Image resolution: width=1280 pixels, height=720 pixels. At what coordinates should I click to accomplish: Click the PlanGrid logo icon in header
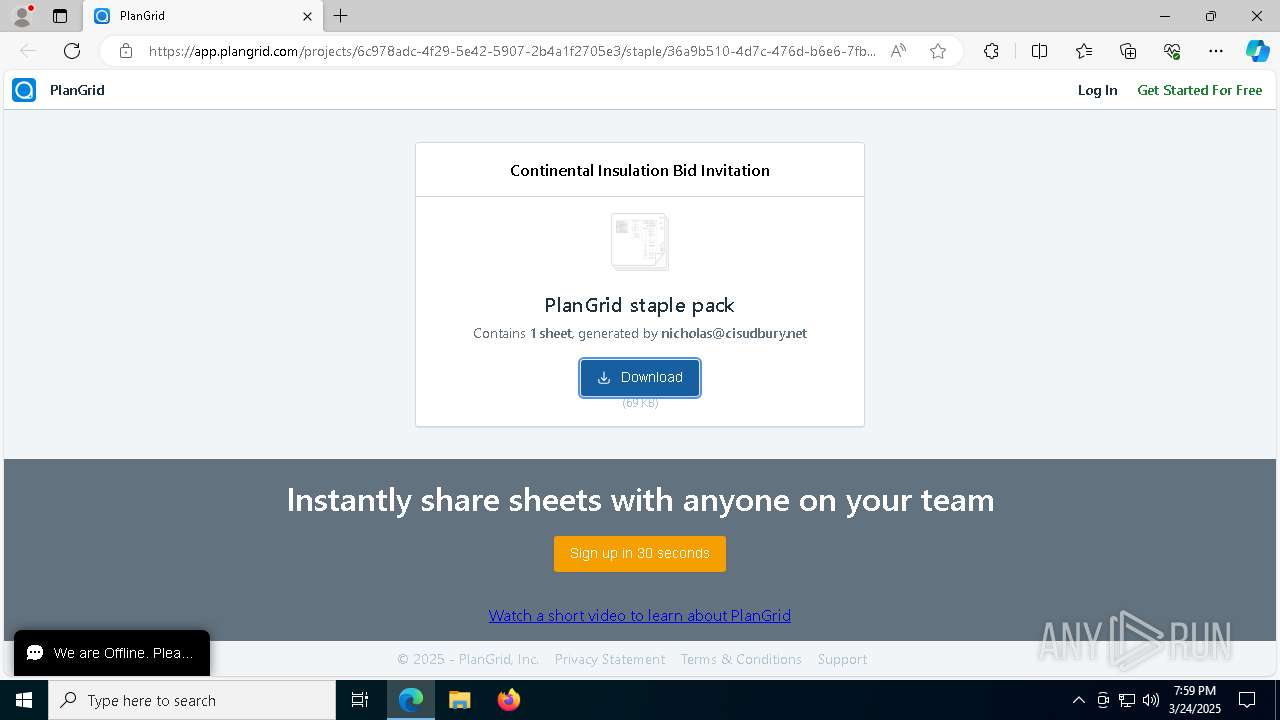tap(24, 90)
